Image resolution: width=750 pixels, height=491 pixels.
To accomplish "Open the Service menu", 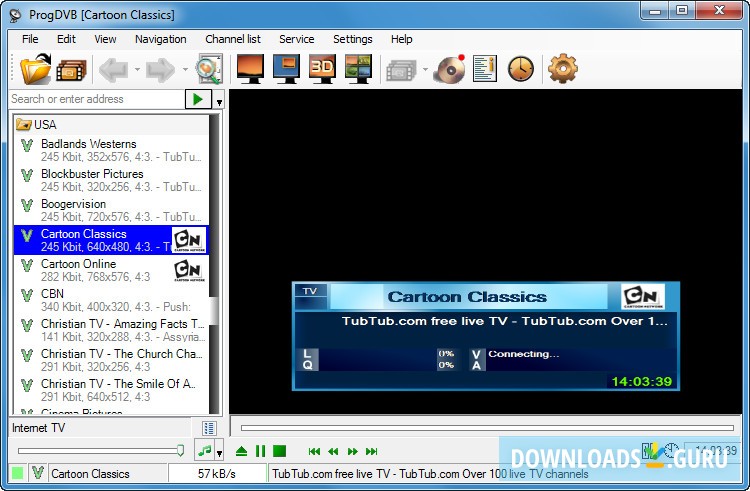I will click(296, 39).
